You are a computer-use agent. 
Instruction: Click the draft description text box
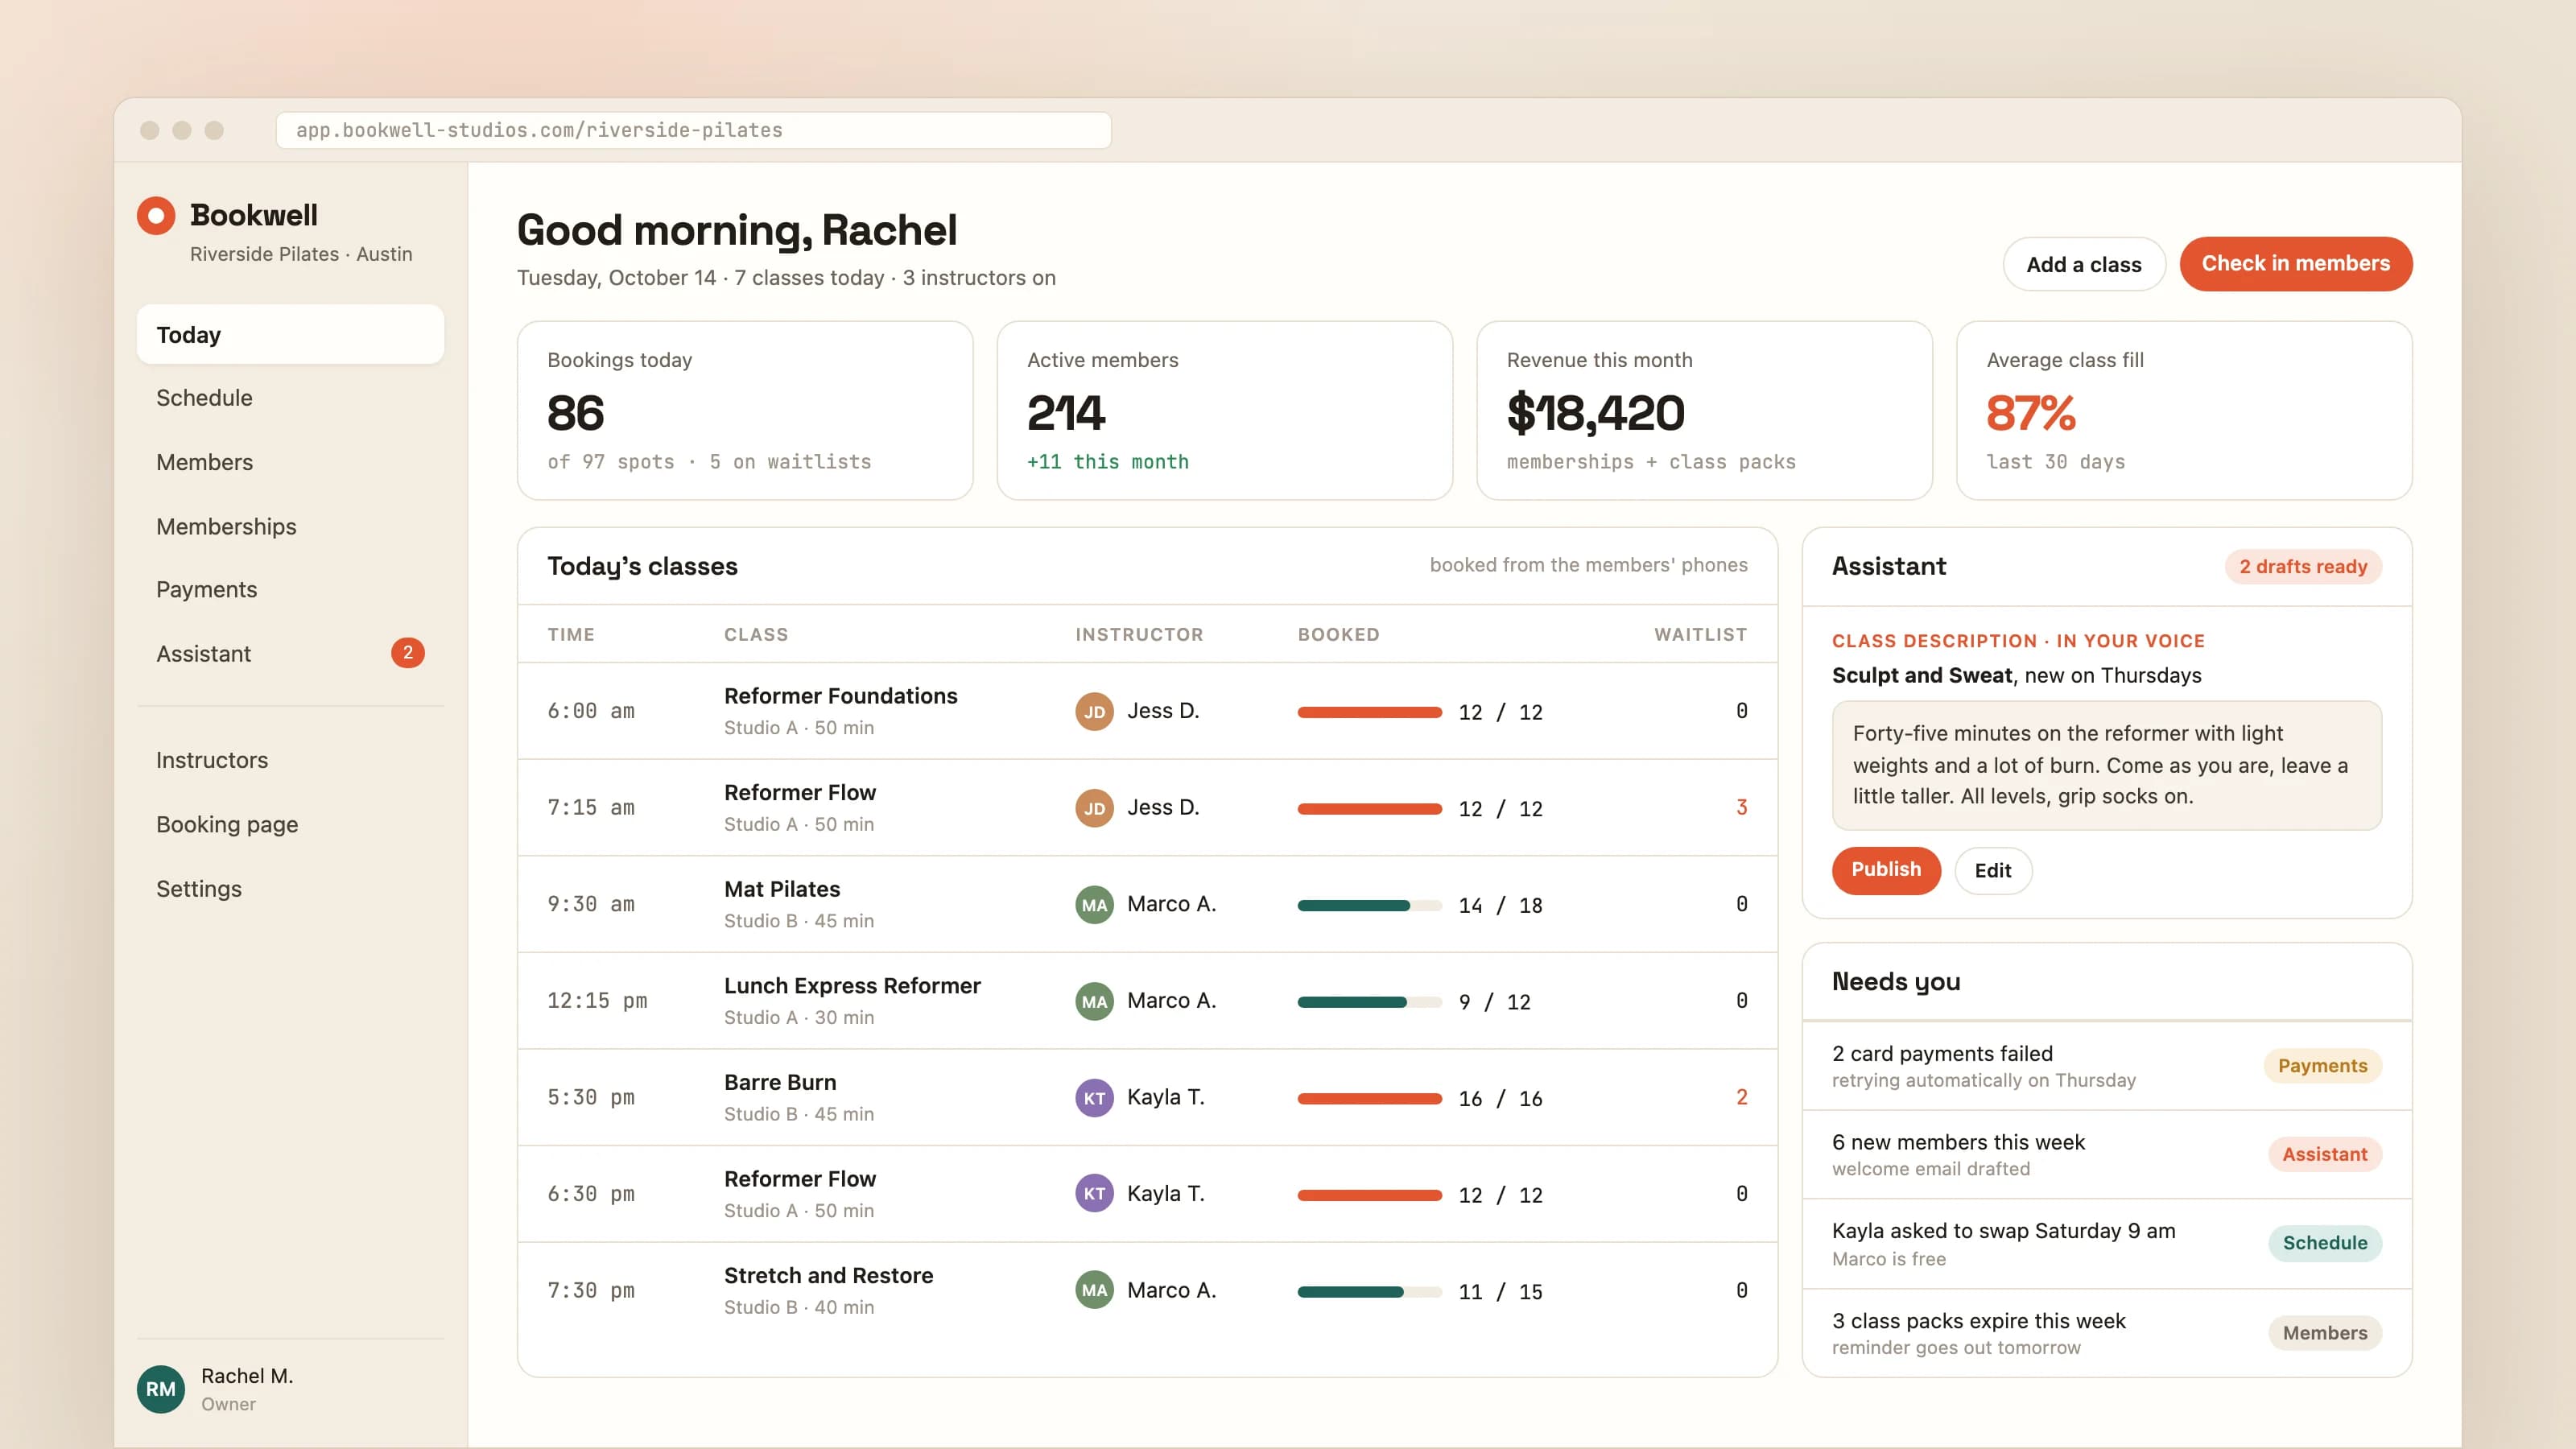click(2106, 765)
